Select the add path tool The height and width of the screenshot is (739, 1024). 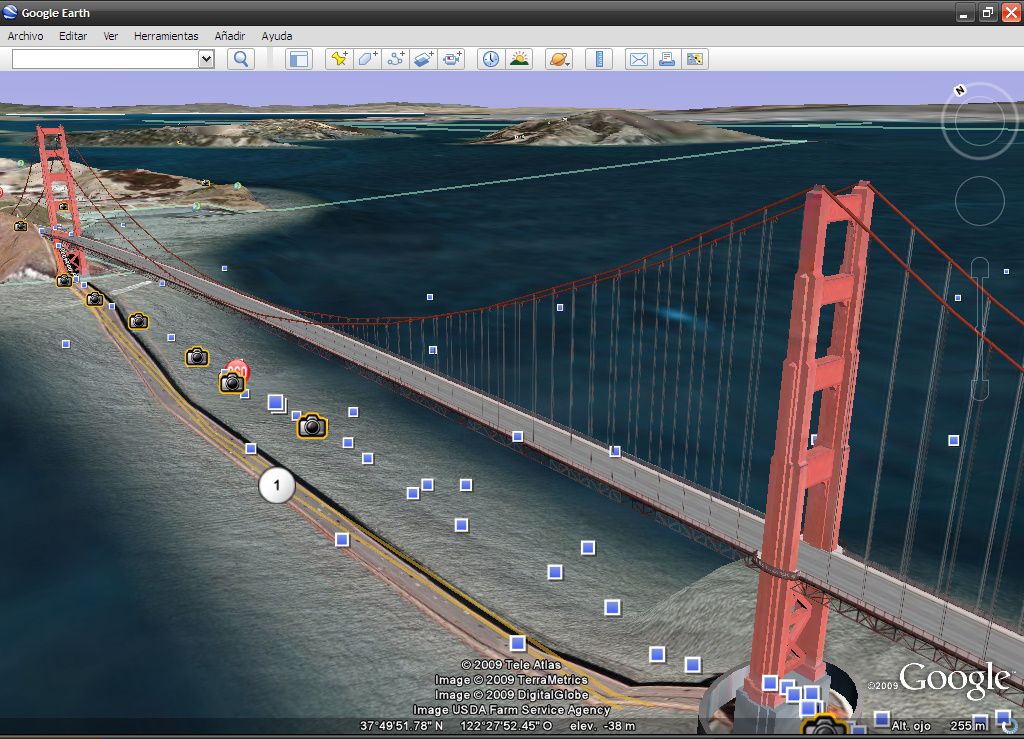click(x=395, y=59)
